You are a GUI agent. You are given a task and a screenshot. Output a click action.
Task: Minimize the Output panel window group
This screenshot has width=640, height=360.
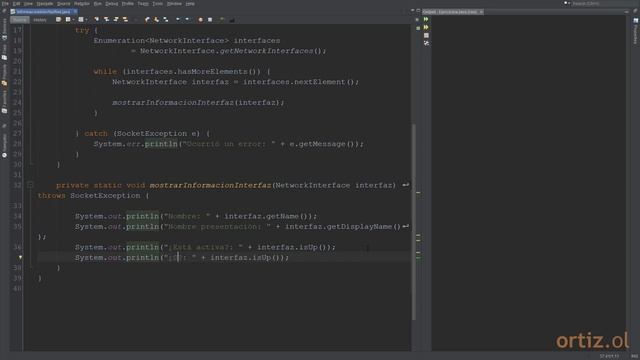(627, 12)
